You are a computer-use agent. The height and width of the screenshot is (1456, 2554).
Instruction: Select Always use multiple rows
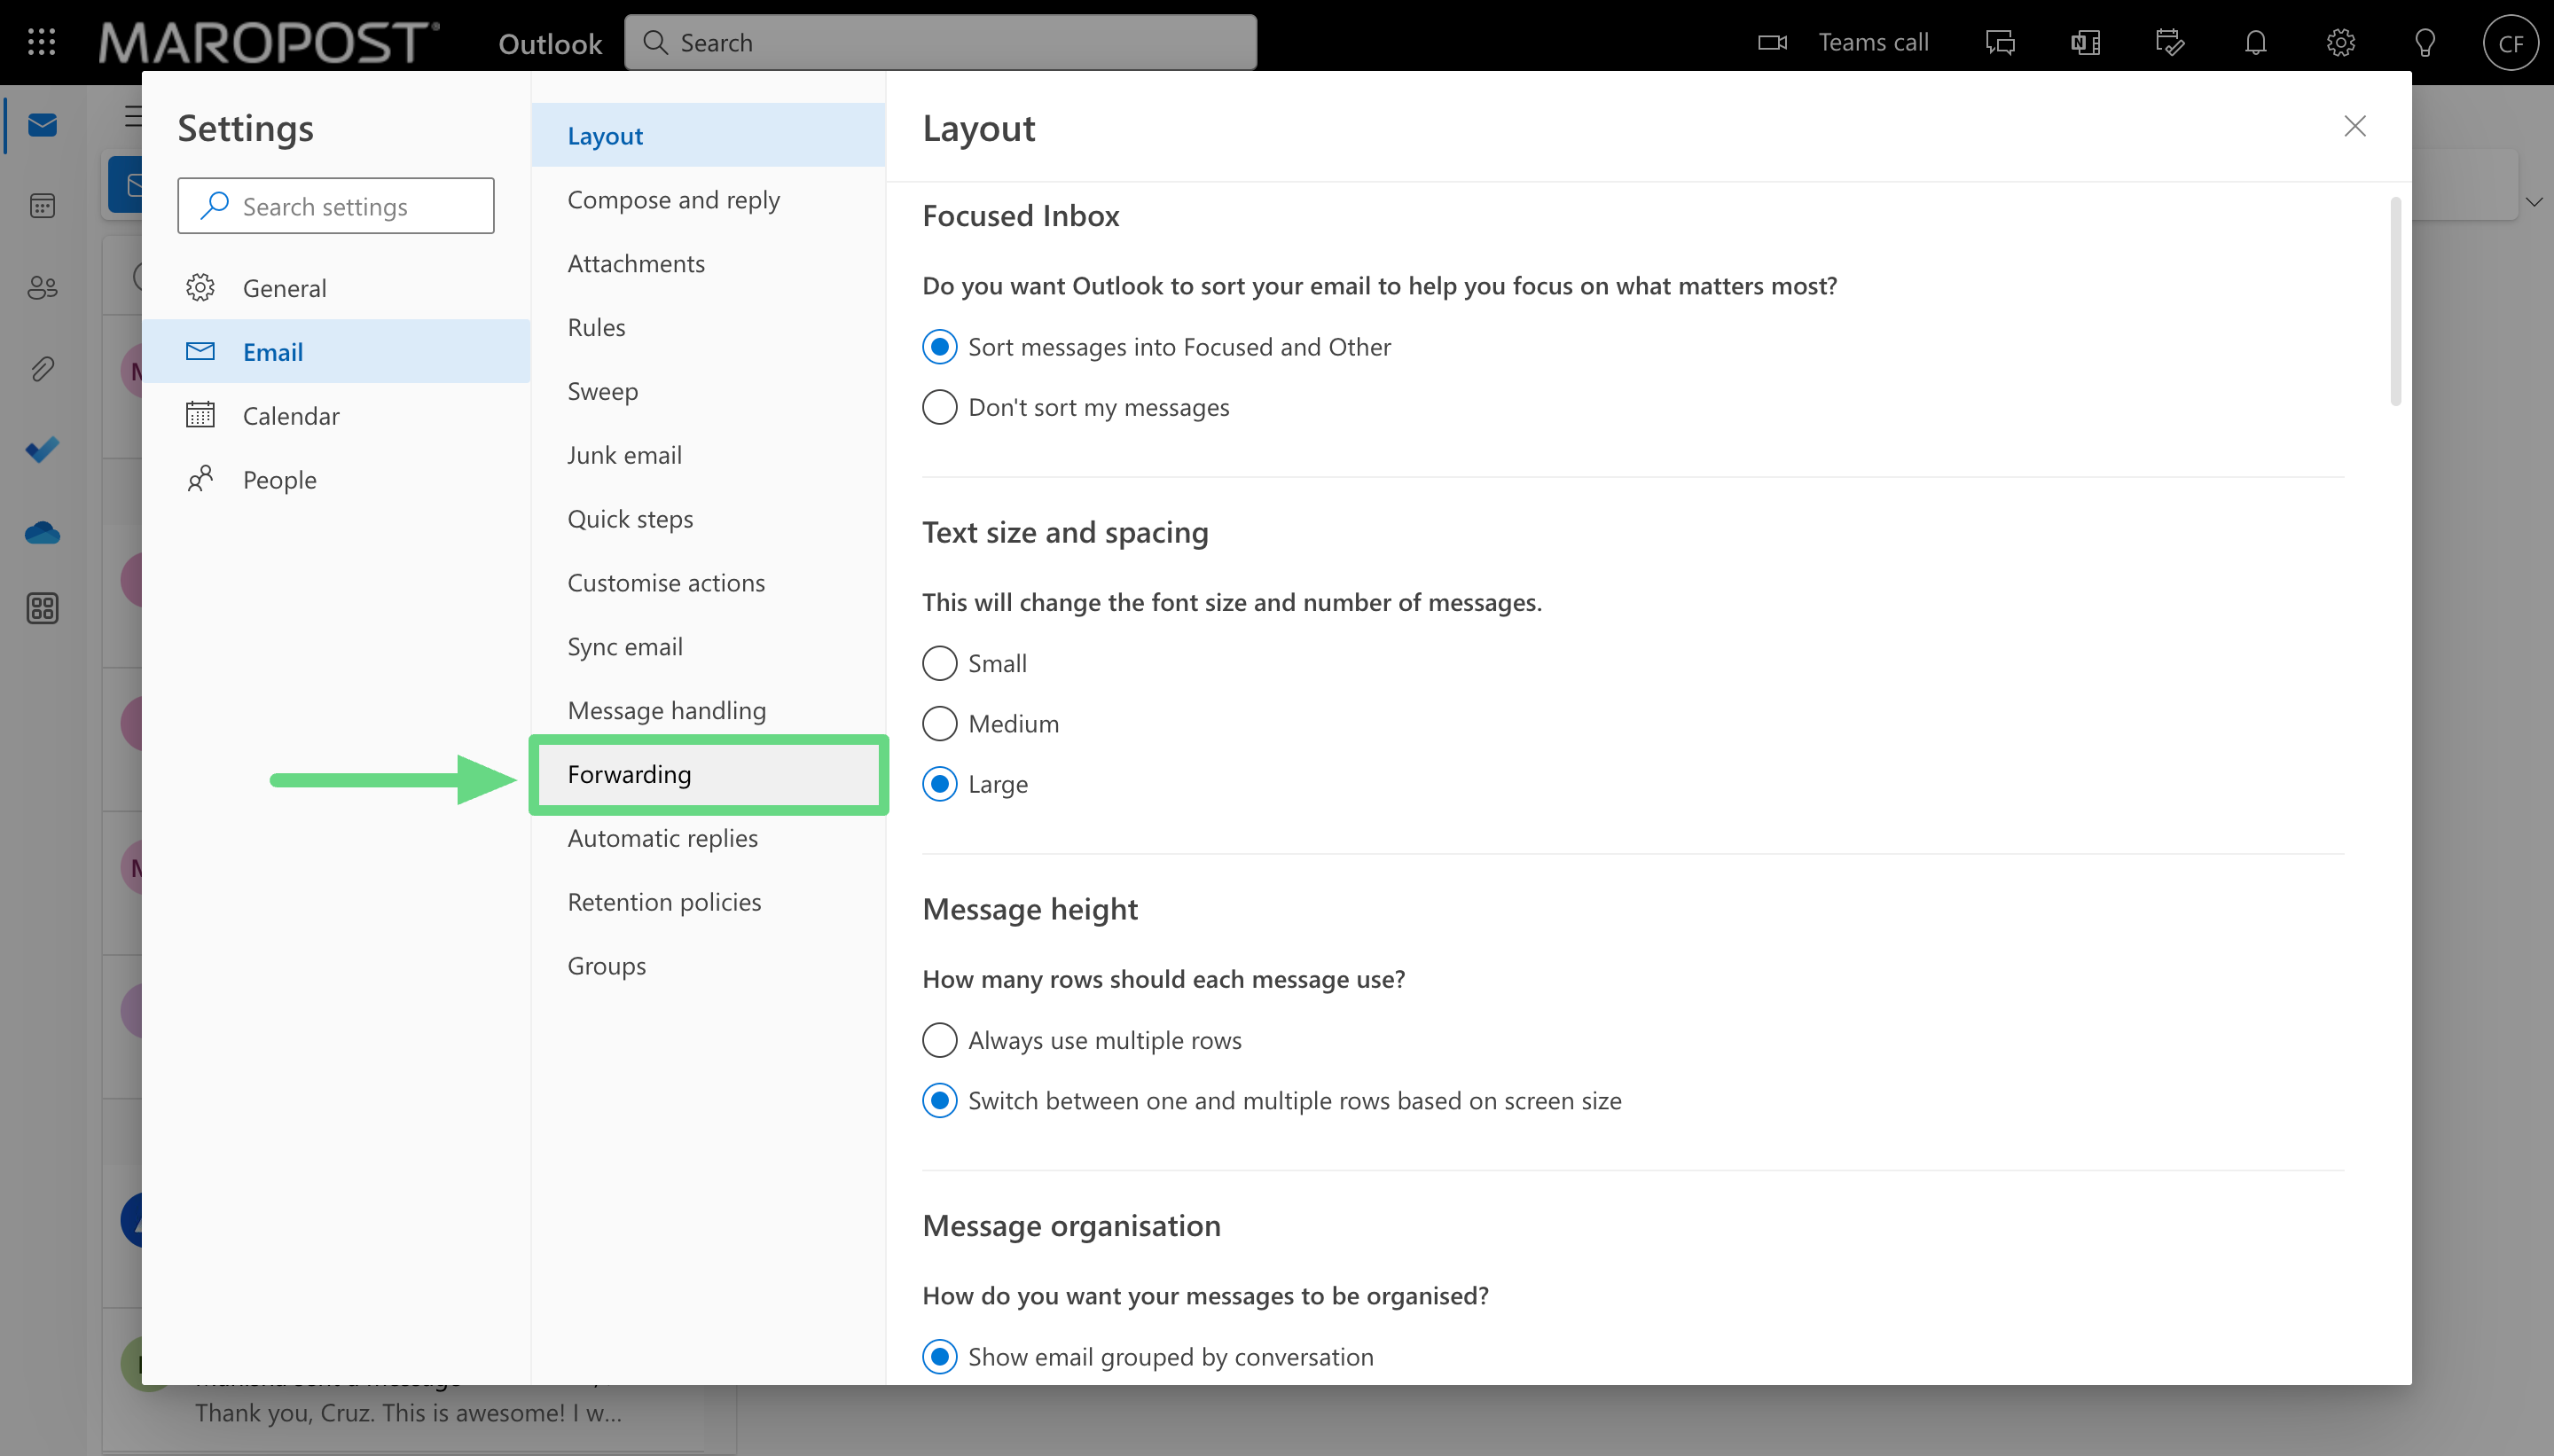pos(940,1040)
